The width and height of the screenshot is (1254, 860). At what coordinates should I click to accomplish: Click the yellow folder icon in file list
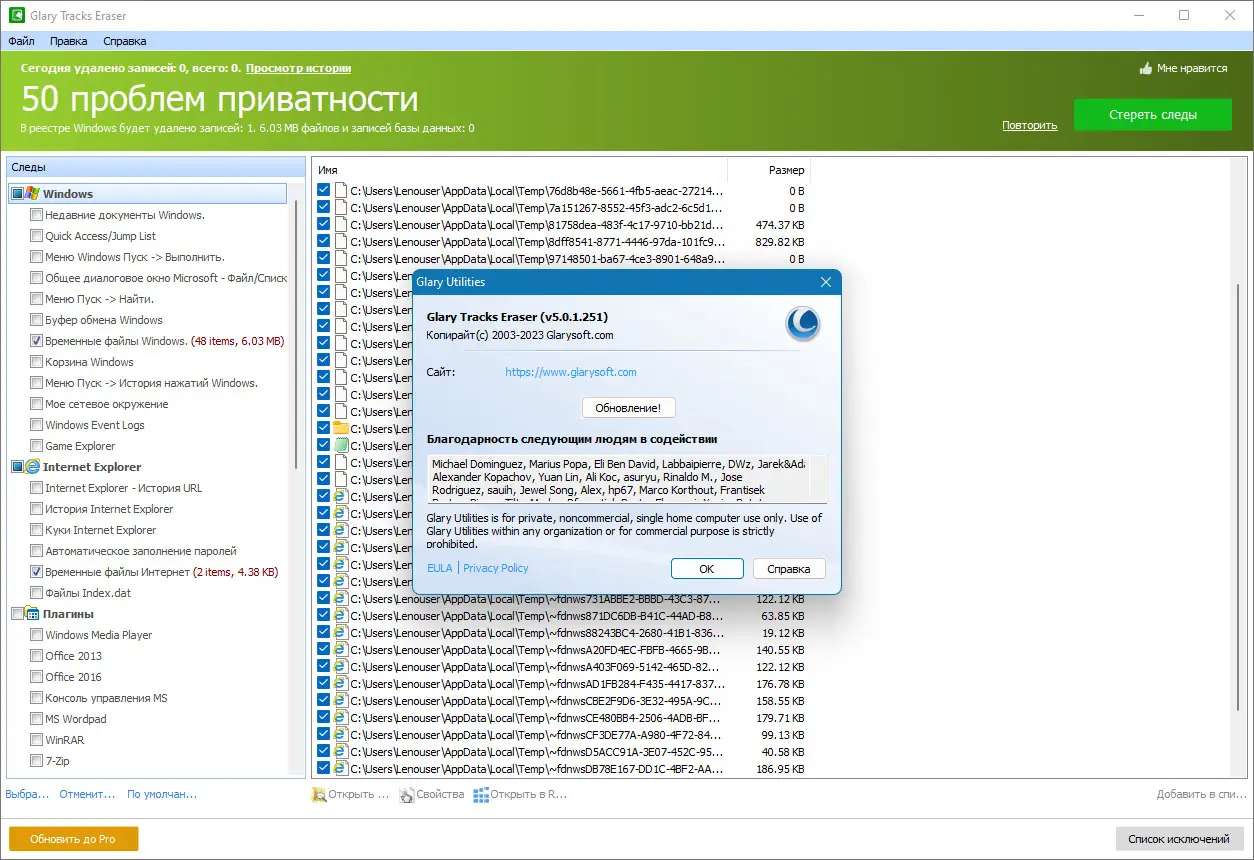[340, 428]
